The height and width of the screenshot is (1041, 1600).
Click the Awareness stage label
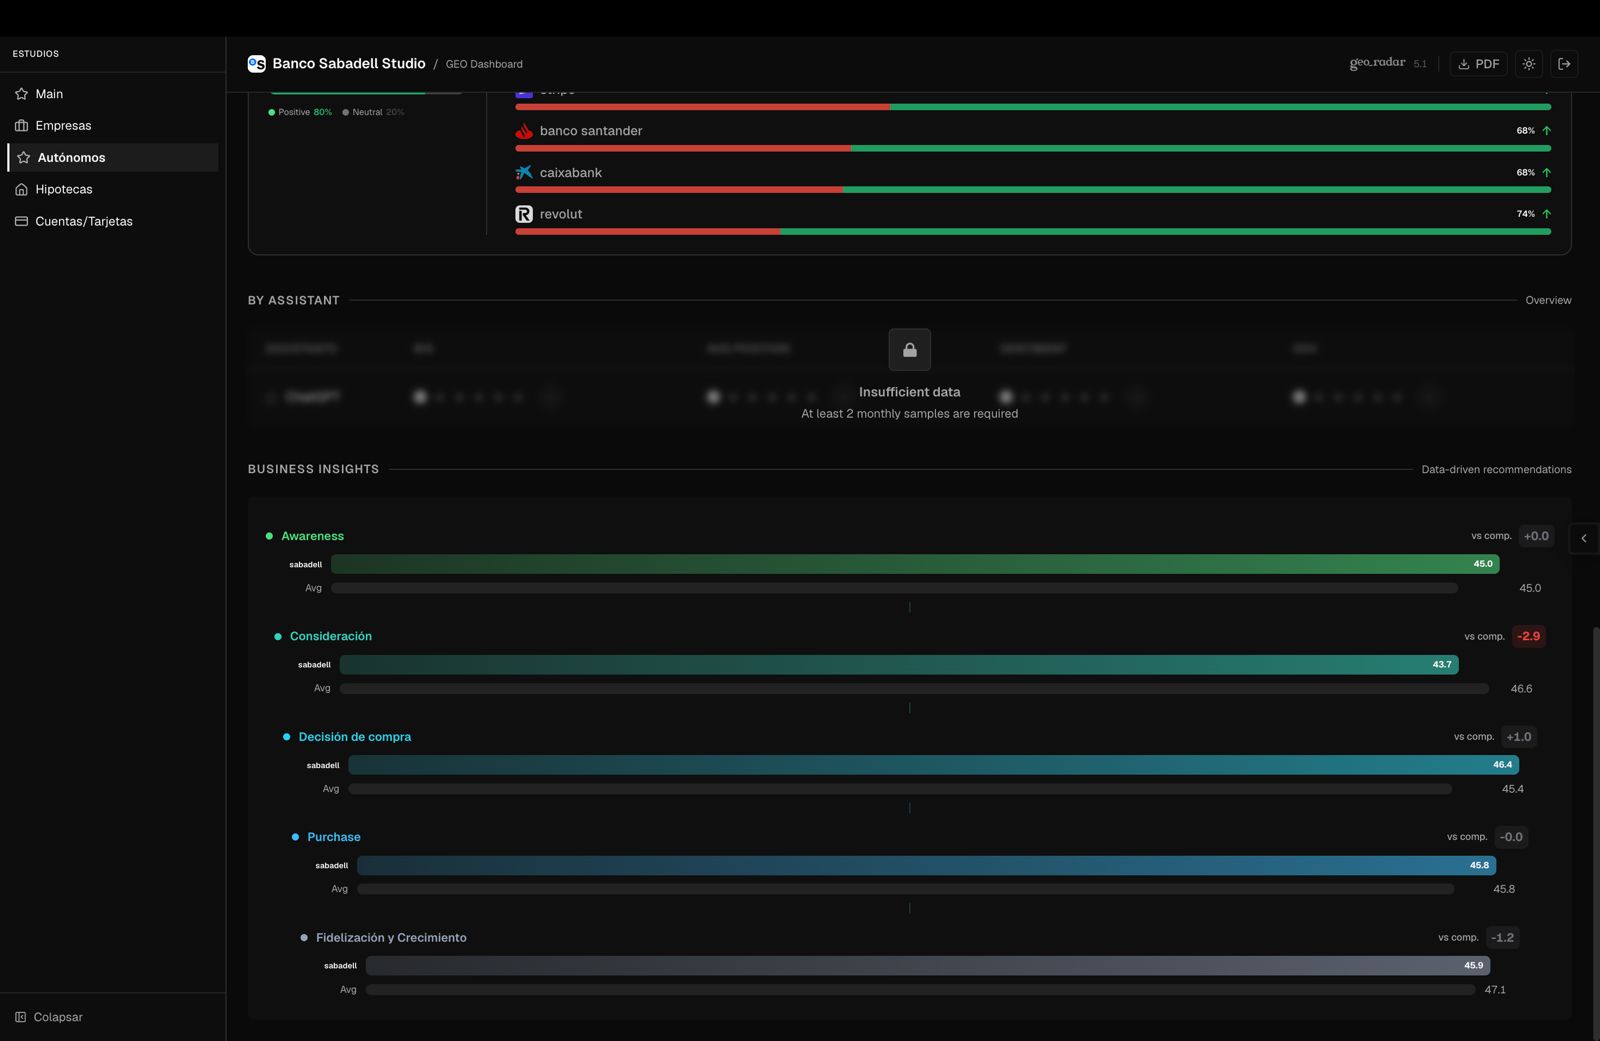click(x=312, y=536)
